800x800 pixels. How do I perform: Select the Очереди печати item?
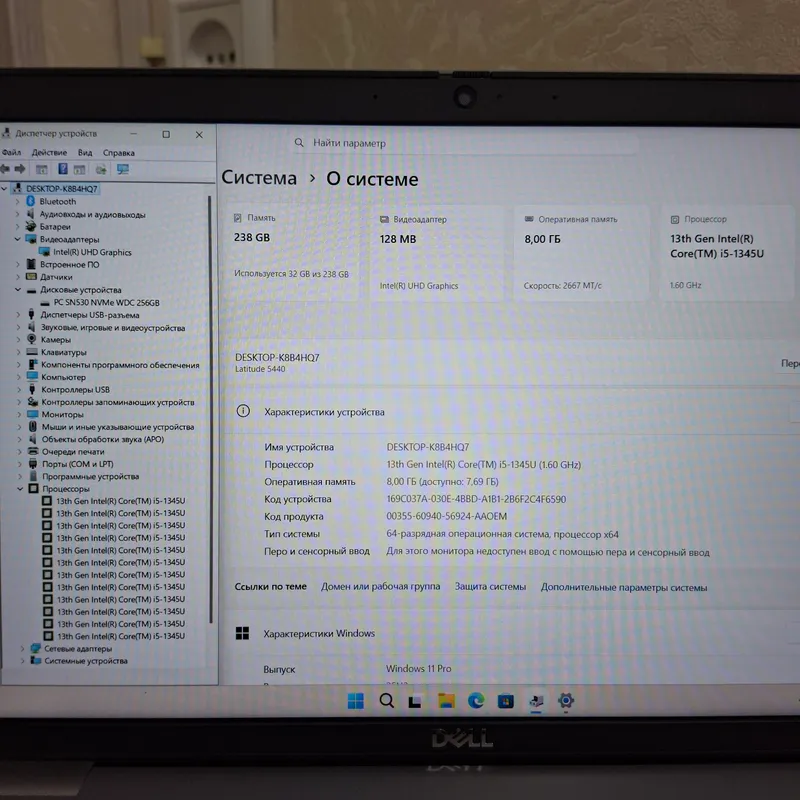point(73,452)
